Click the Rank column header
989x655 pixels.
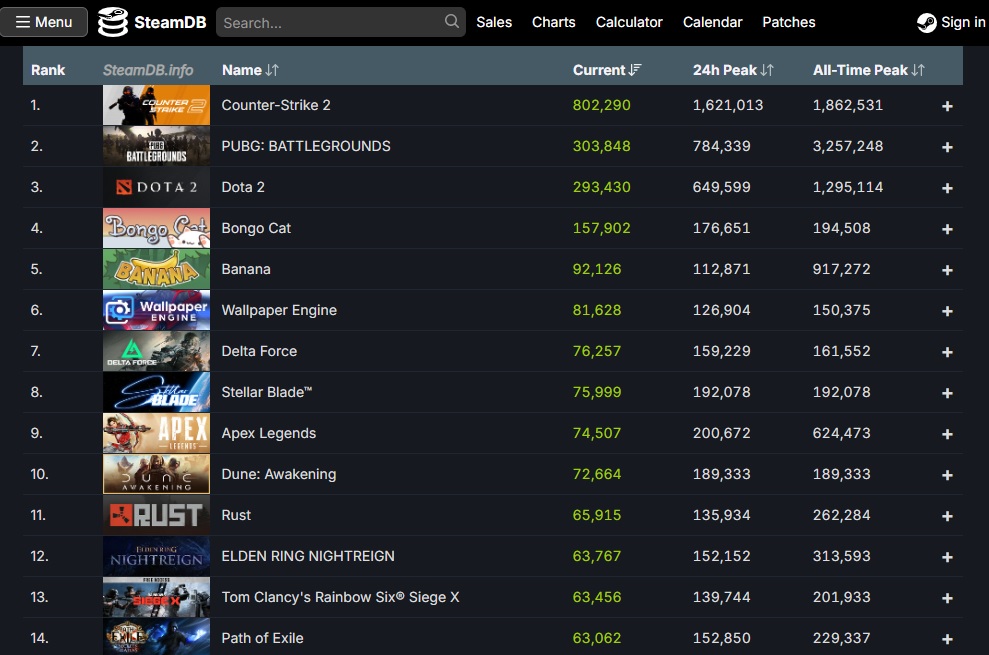tap(48, 70)
